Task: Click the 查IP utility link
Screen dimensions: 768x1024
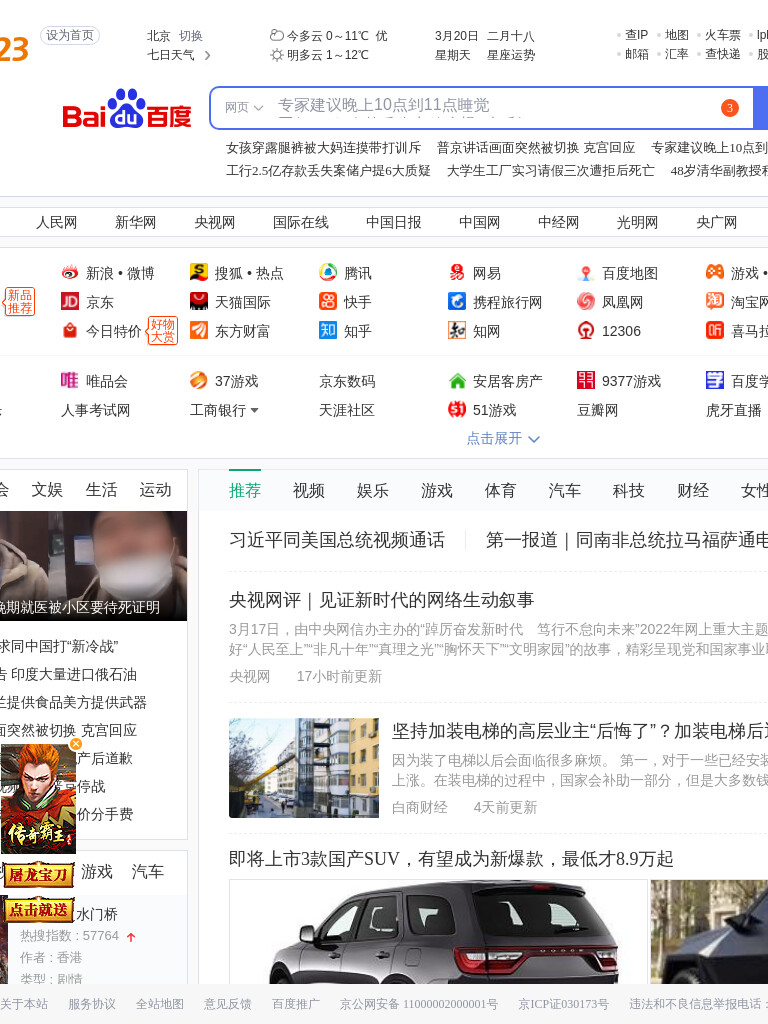Action: click(x=636, y=35)
